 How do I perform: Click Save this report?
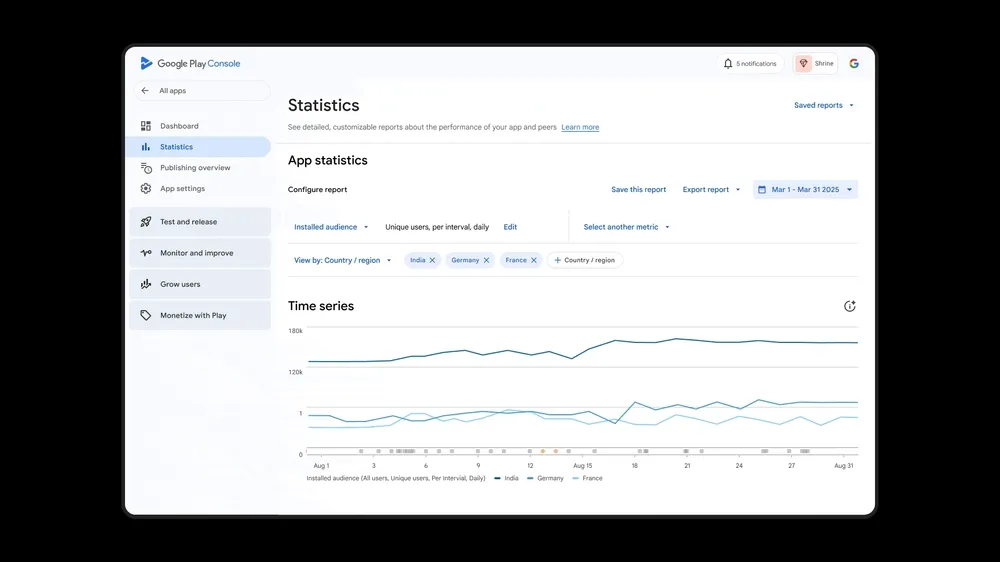(638, 189)
